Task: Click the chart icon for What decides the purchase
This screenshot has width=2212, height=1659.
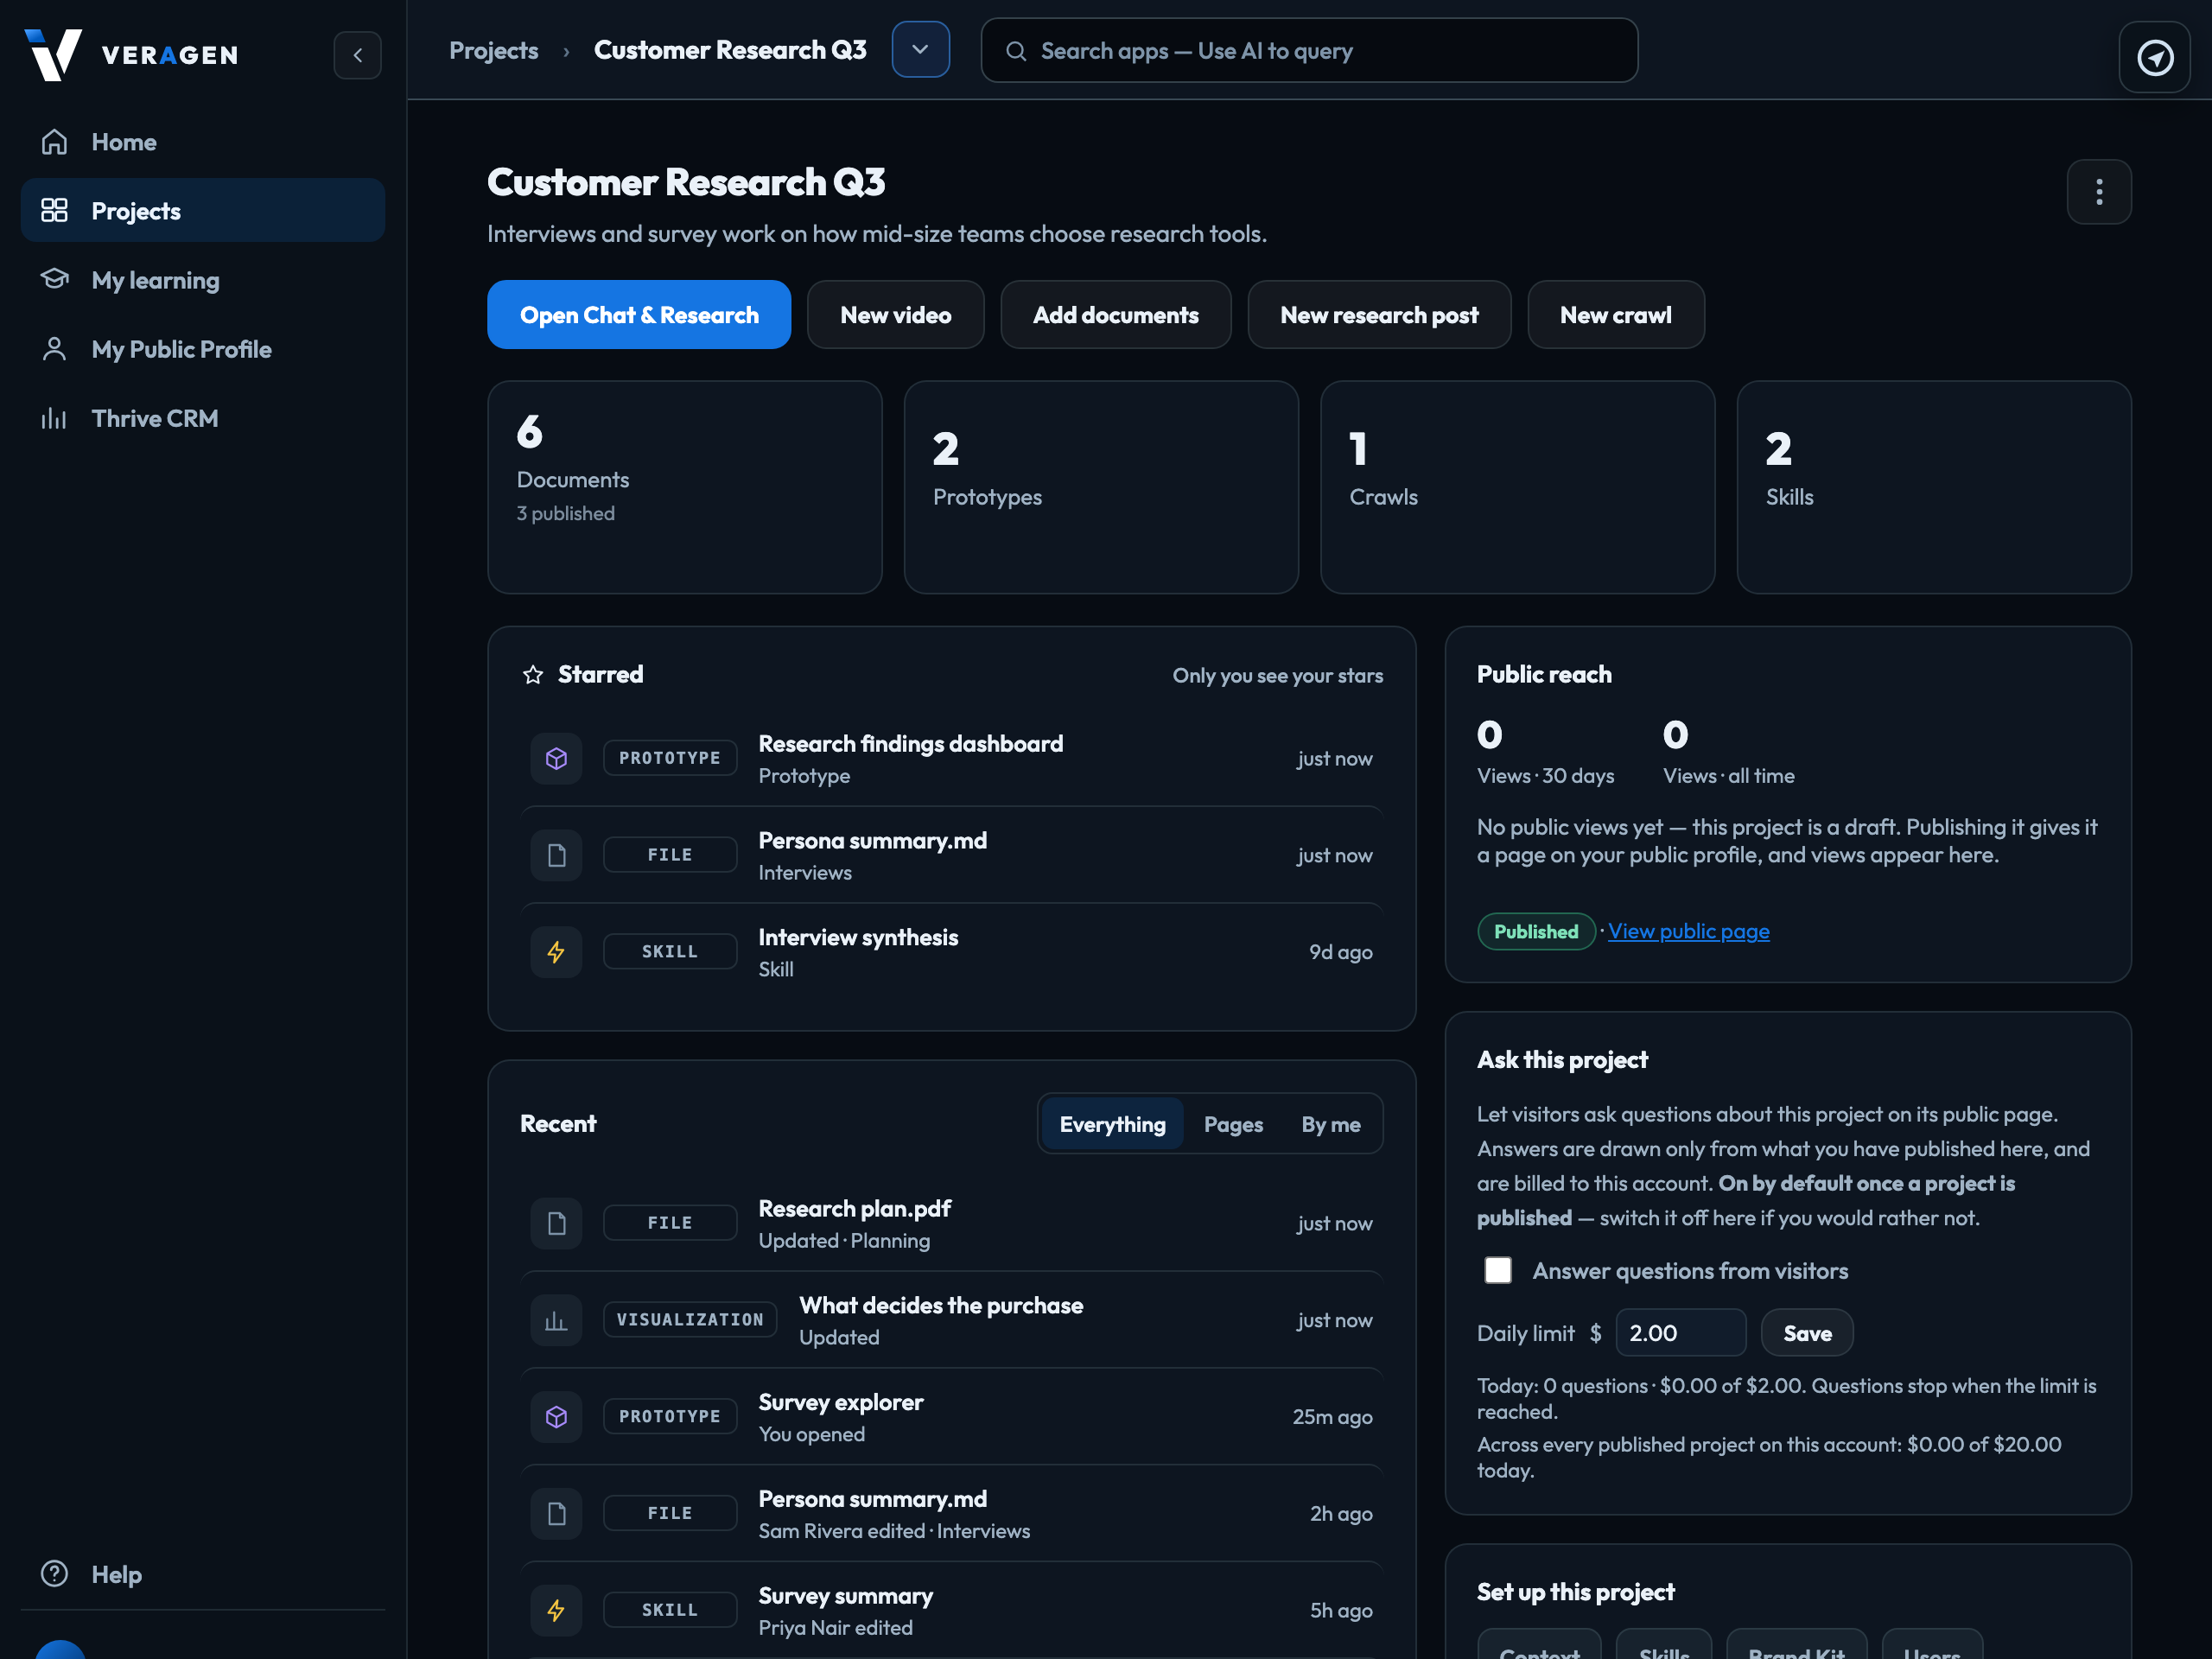Action: point(556,1320)
